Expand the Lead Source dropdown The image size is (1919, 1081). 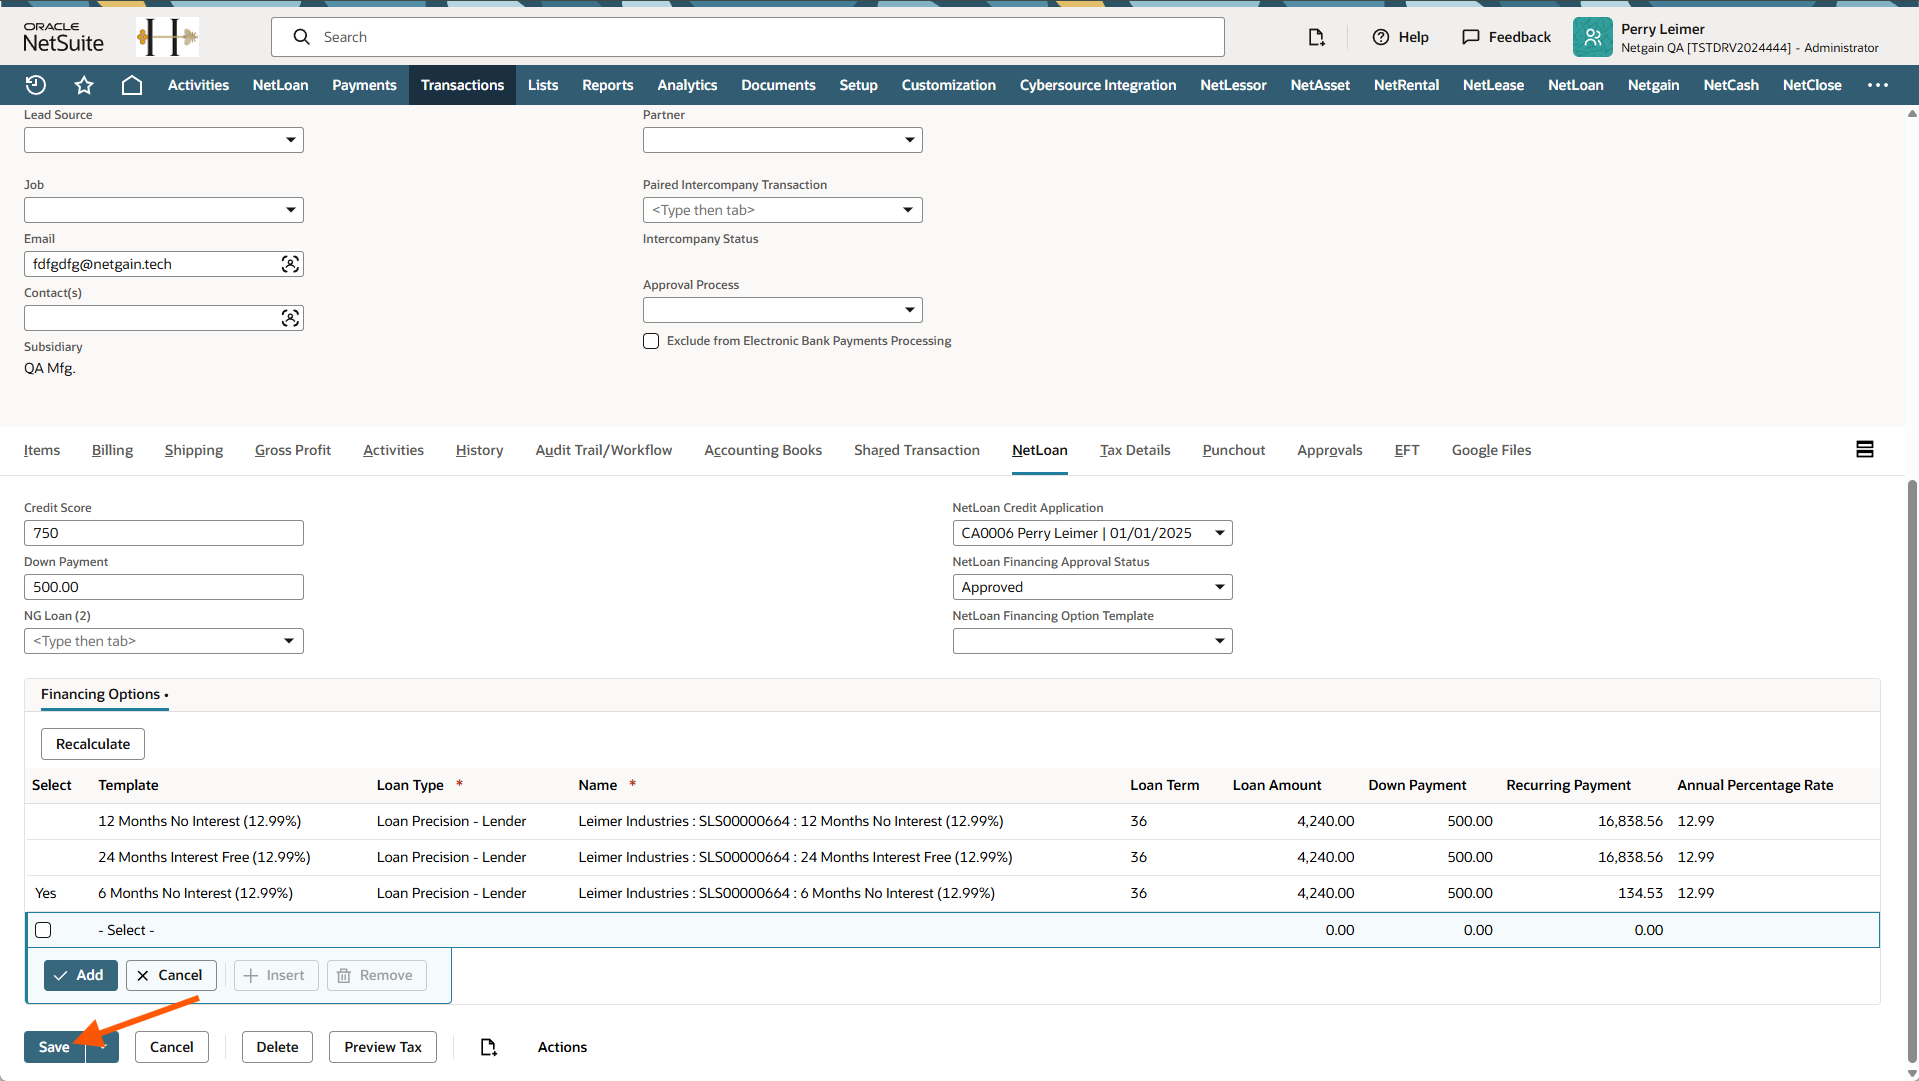(290, 140)
